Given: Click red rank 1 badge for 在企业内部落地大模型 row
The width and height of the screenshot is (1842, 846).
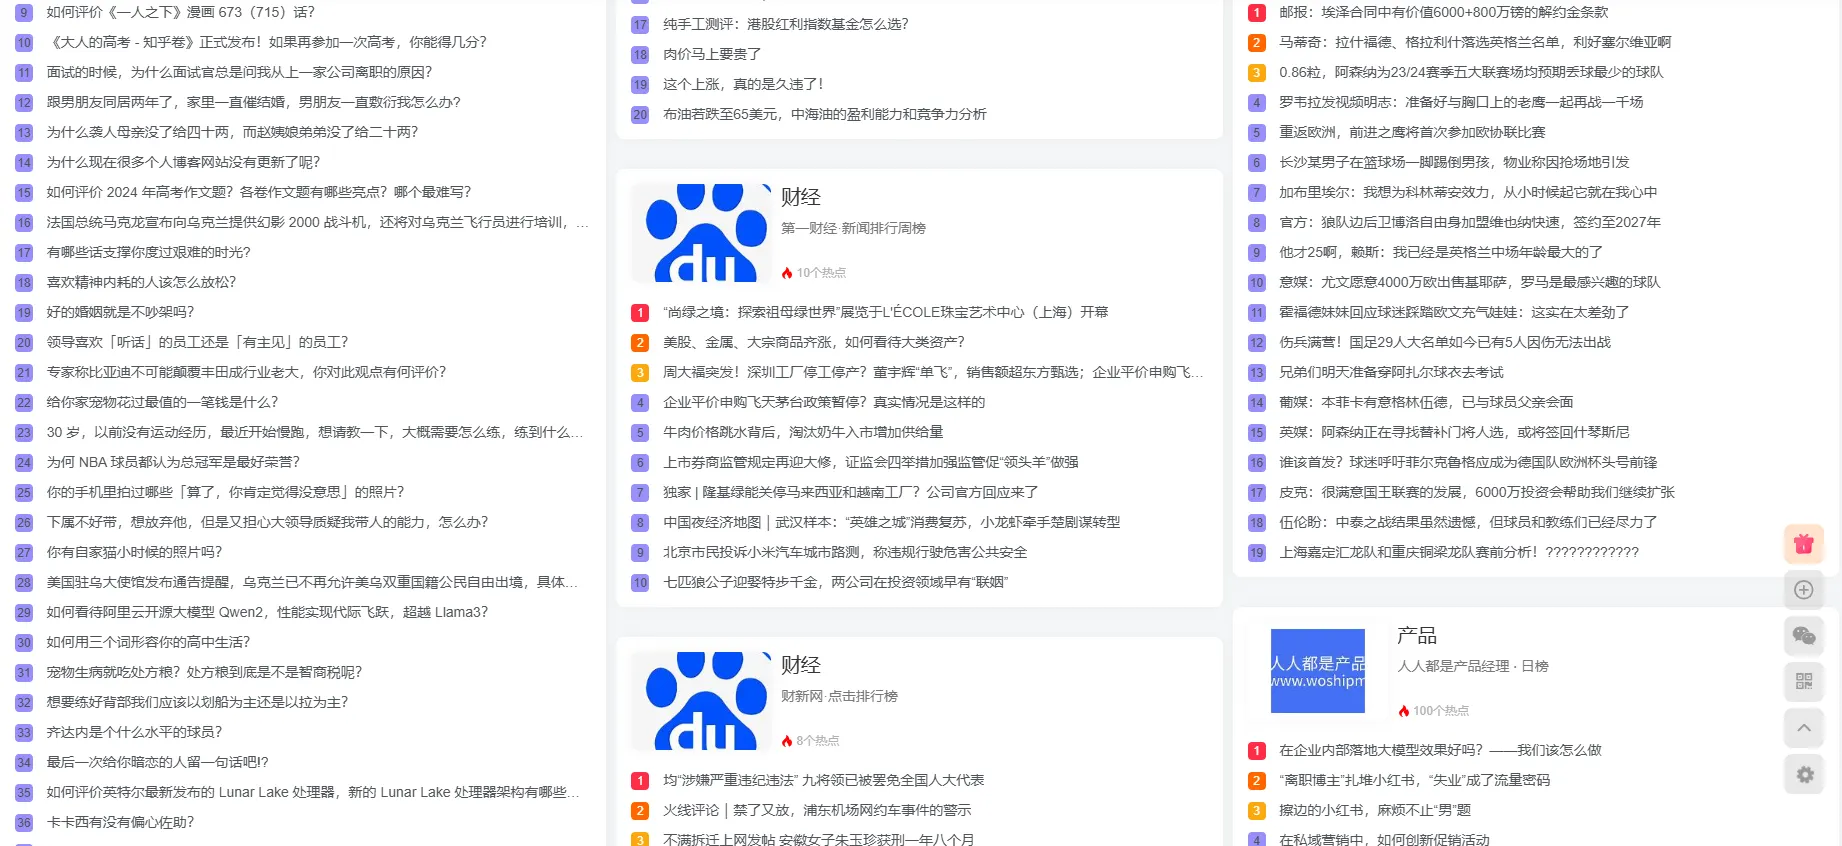Looking at the screenshot, I should [1257, 751].
